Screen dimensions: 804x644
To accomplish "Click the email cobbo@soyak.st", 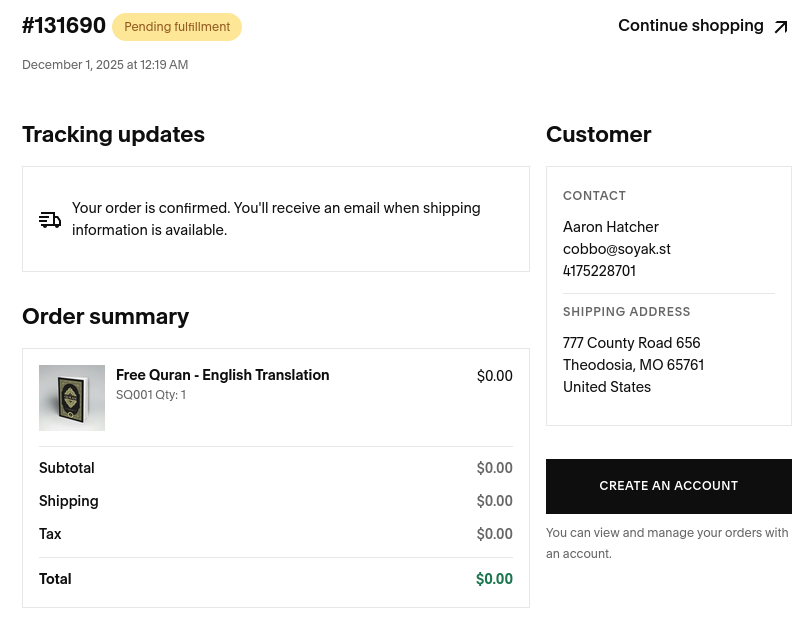I will point(616,249).
